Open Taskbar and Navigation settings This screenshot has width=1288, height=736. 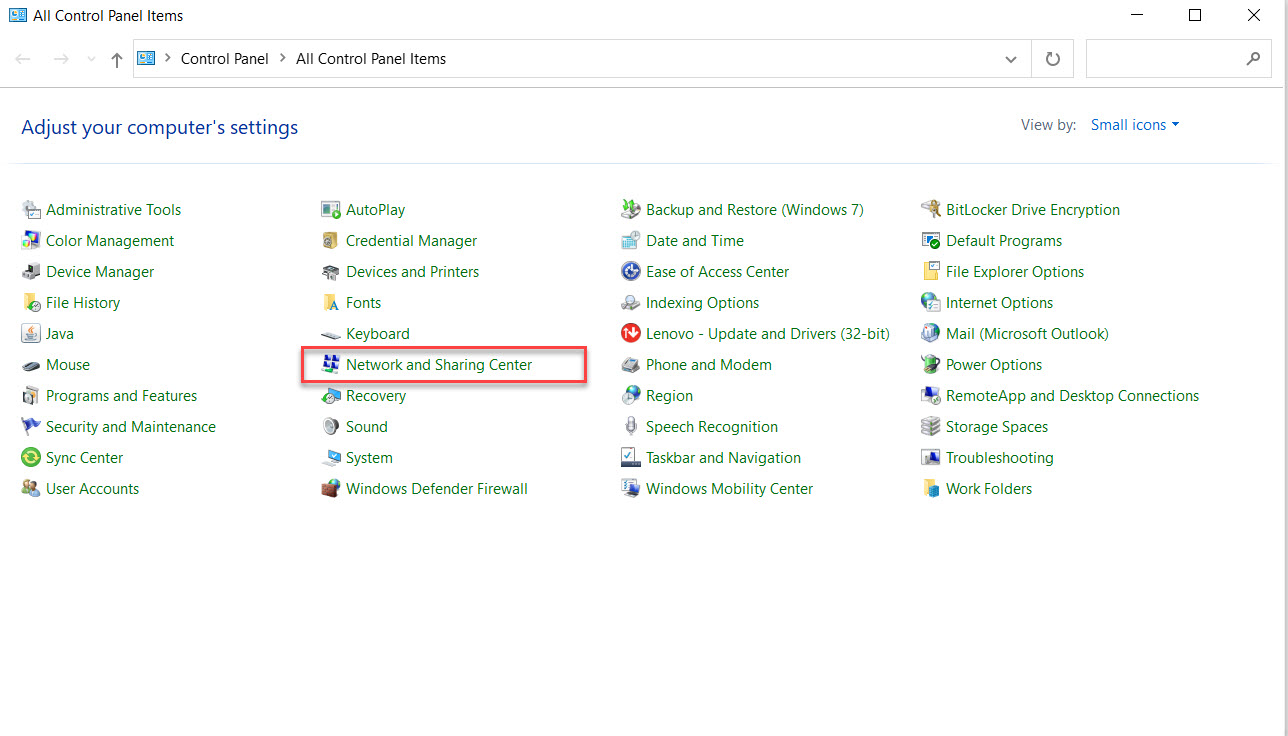(724, 457)
